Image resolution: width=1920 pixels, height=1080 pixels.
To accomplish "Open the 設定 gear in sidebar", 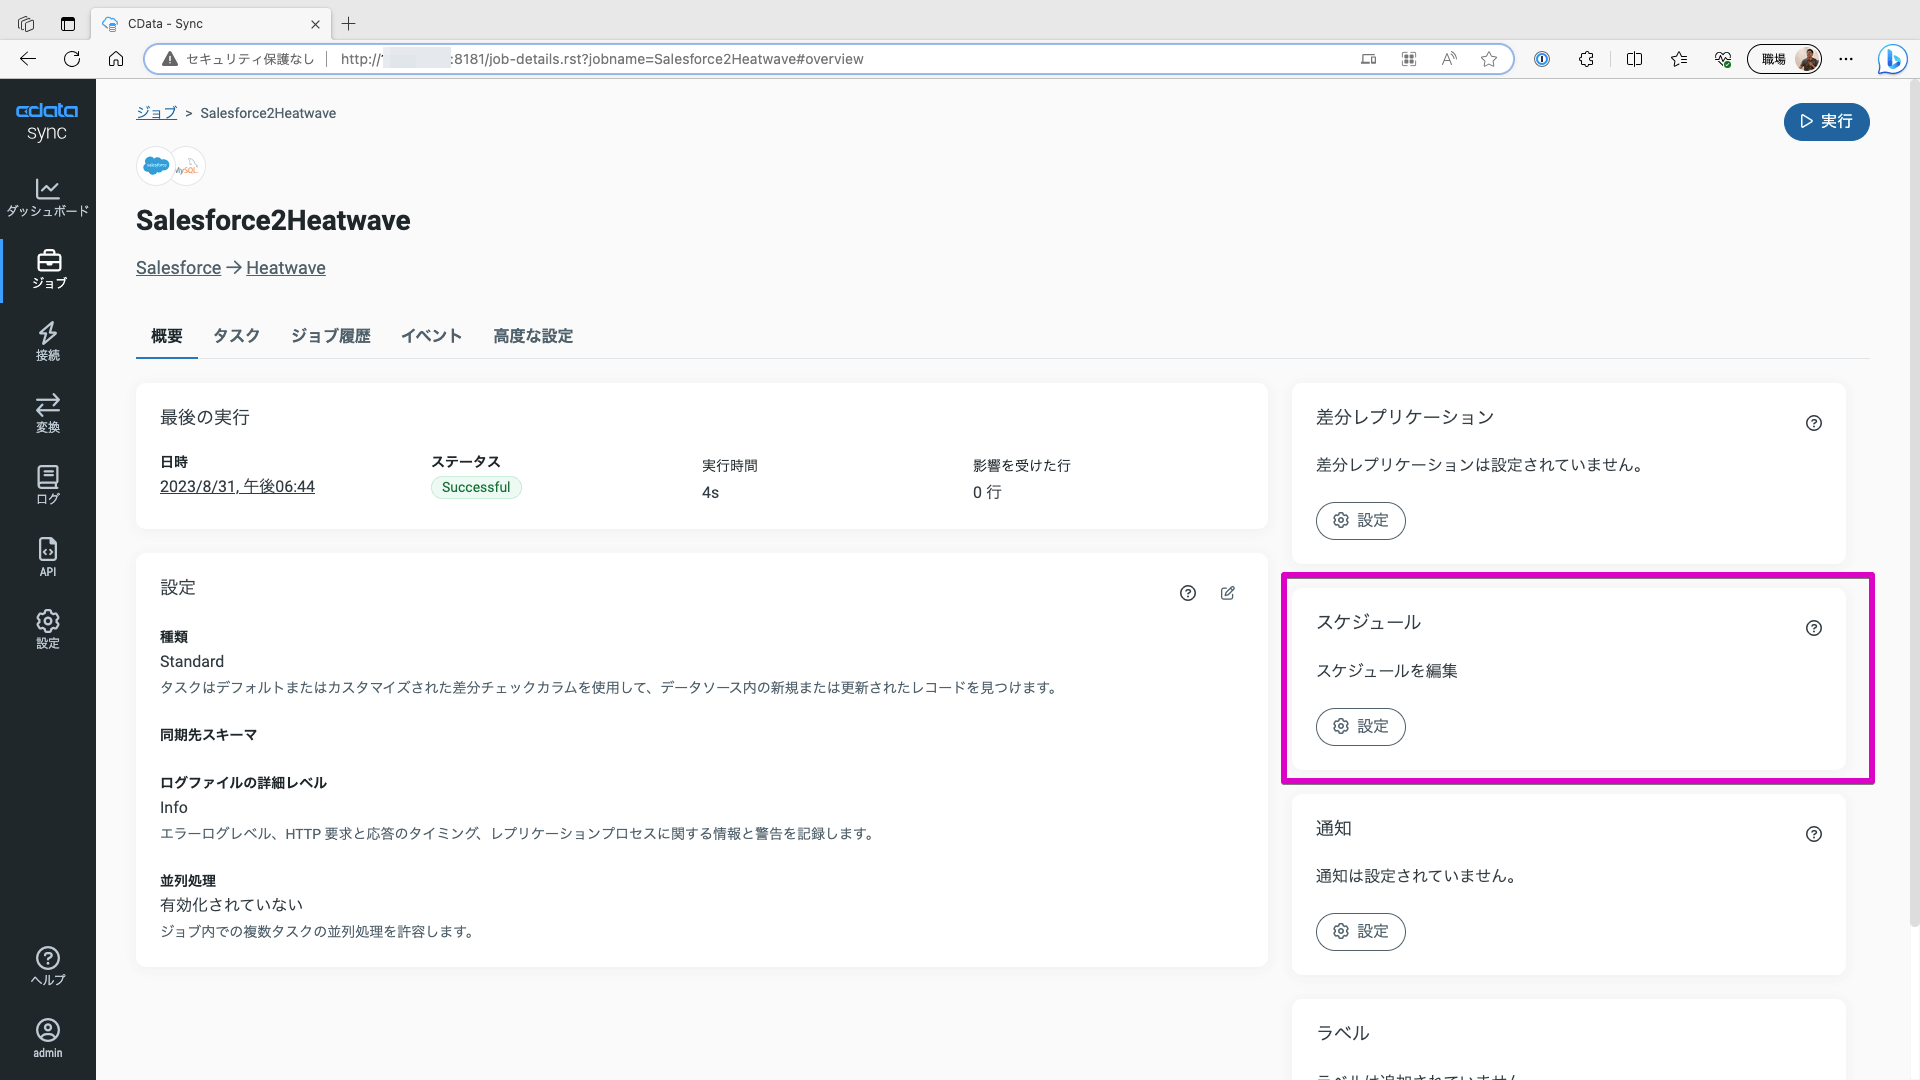I will pos(47,629).
